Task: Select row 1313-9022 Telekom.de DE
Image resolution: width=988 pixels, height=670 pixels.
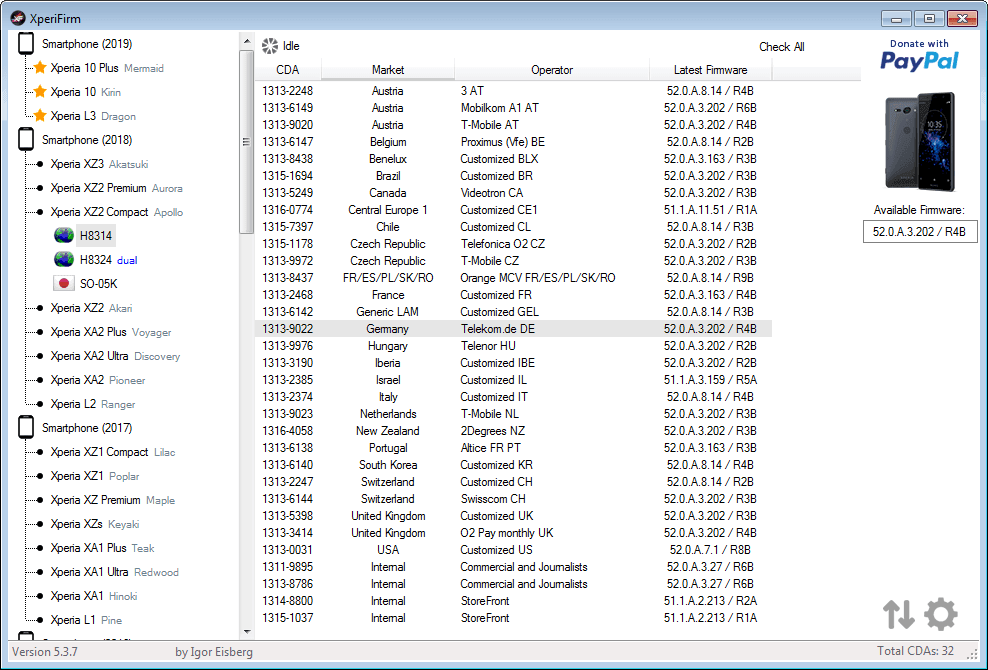Action: pos(514,329)
